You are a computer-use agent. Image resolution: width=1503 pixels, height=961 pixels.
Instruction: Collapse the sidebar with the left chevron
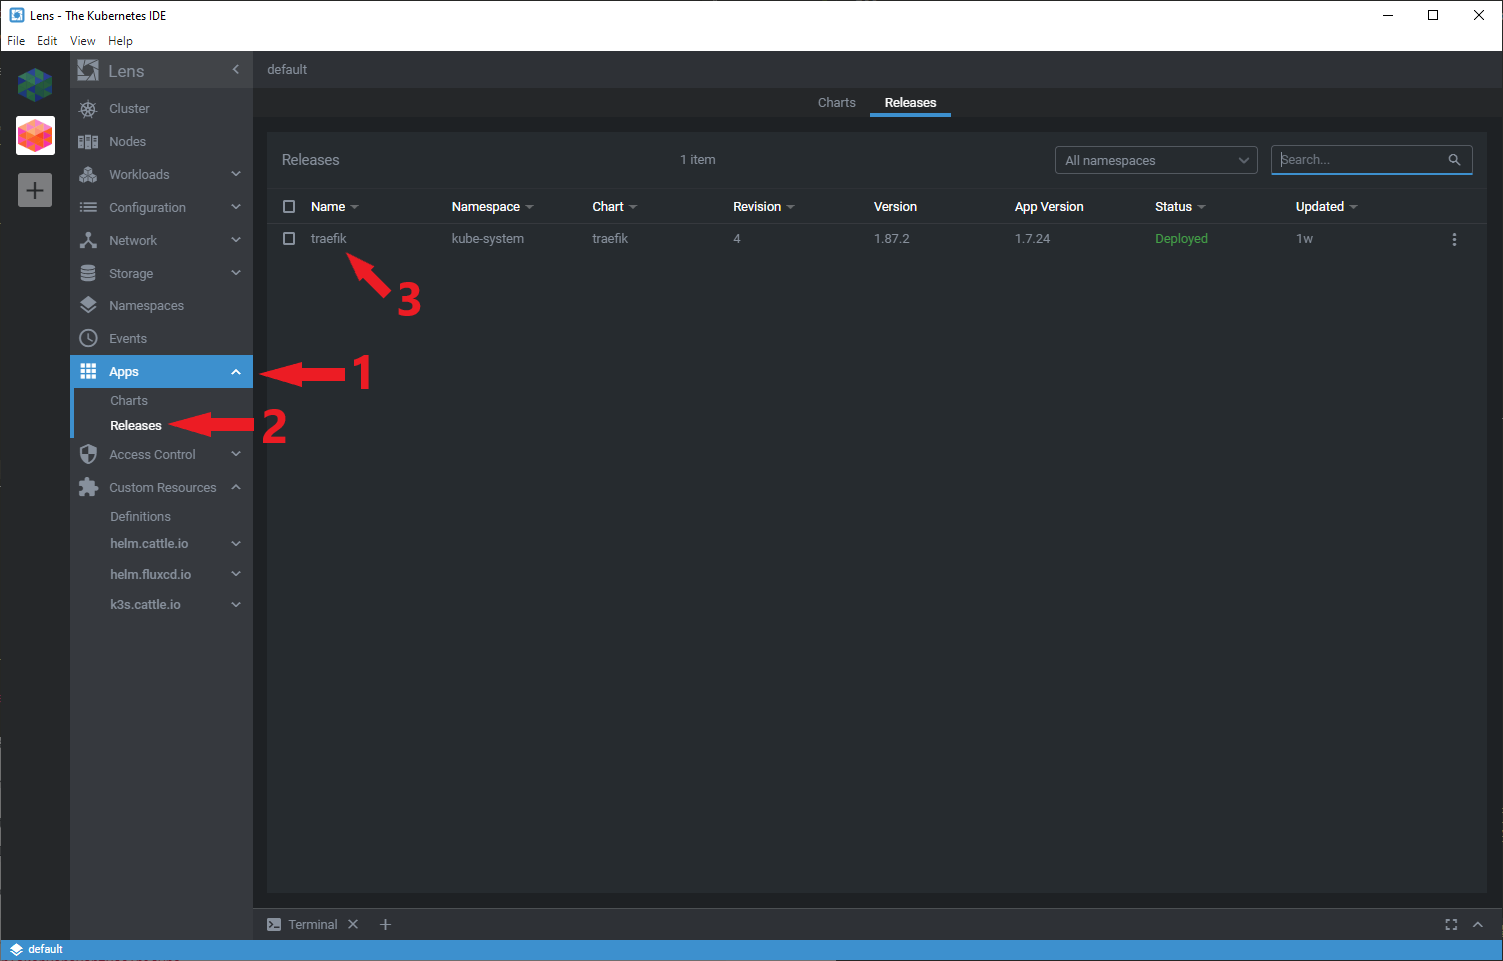pos(236,69)
